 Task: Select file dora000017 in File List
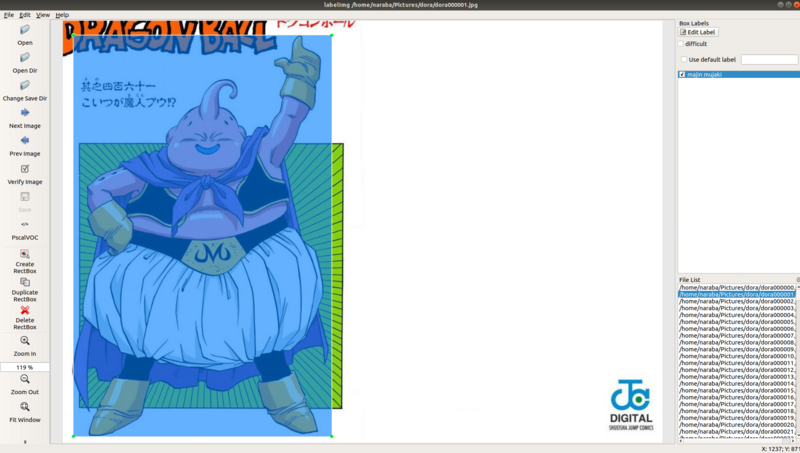[737, 405]
